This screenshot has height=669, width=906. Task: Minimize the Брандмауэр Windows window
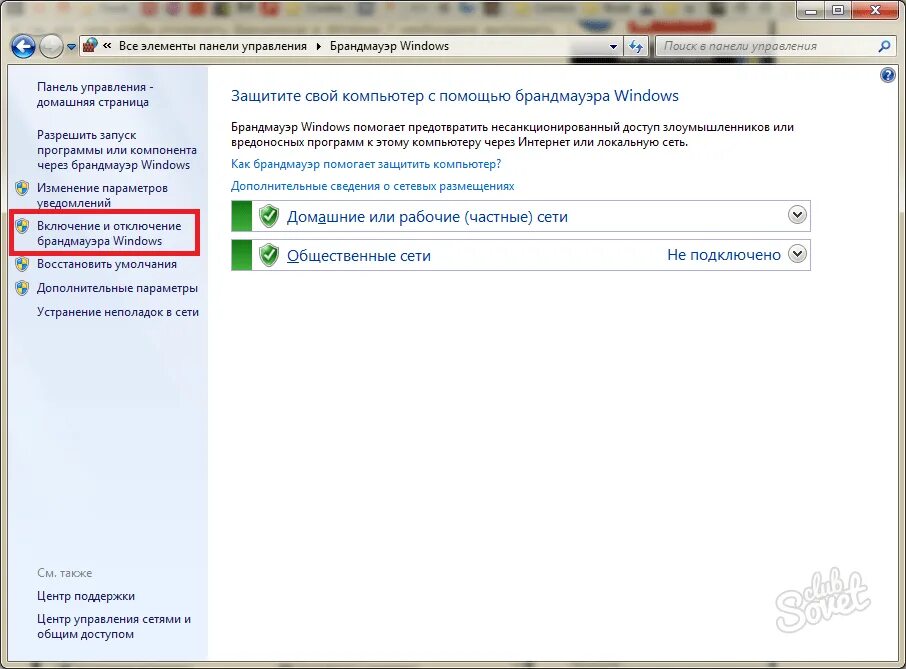[811, 10]
